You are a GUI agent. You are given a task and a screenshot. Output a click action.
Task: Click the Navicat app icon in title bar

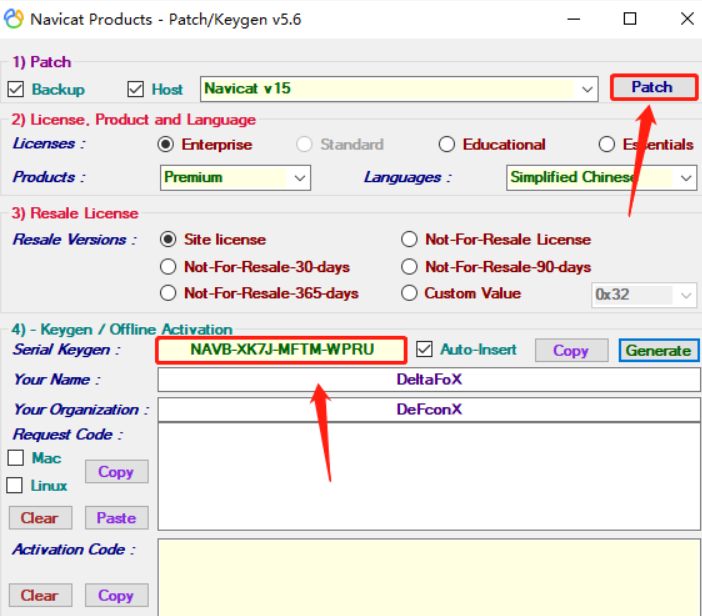click(13, 19)
